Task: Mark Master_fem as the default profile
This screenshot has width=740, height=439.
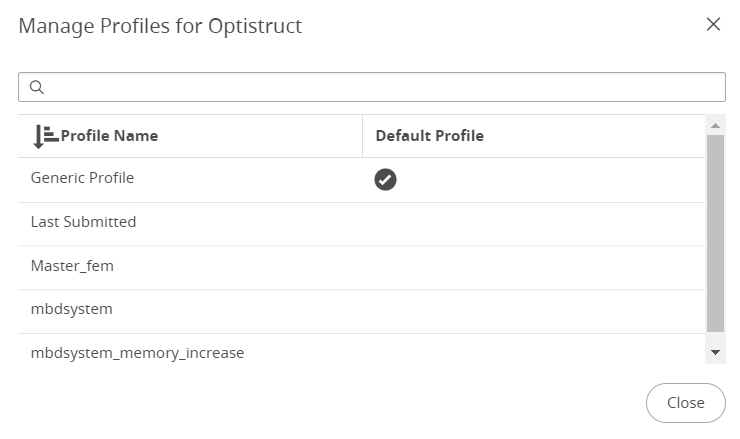Action: pos(385,267)
